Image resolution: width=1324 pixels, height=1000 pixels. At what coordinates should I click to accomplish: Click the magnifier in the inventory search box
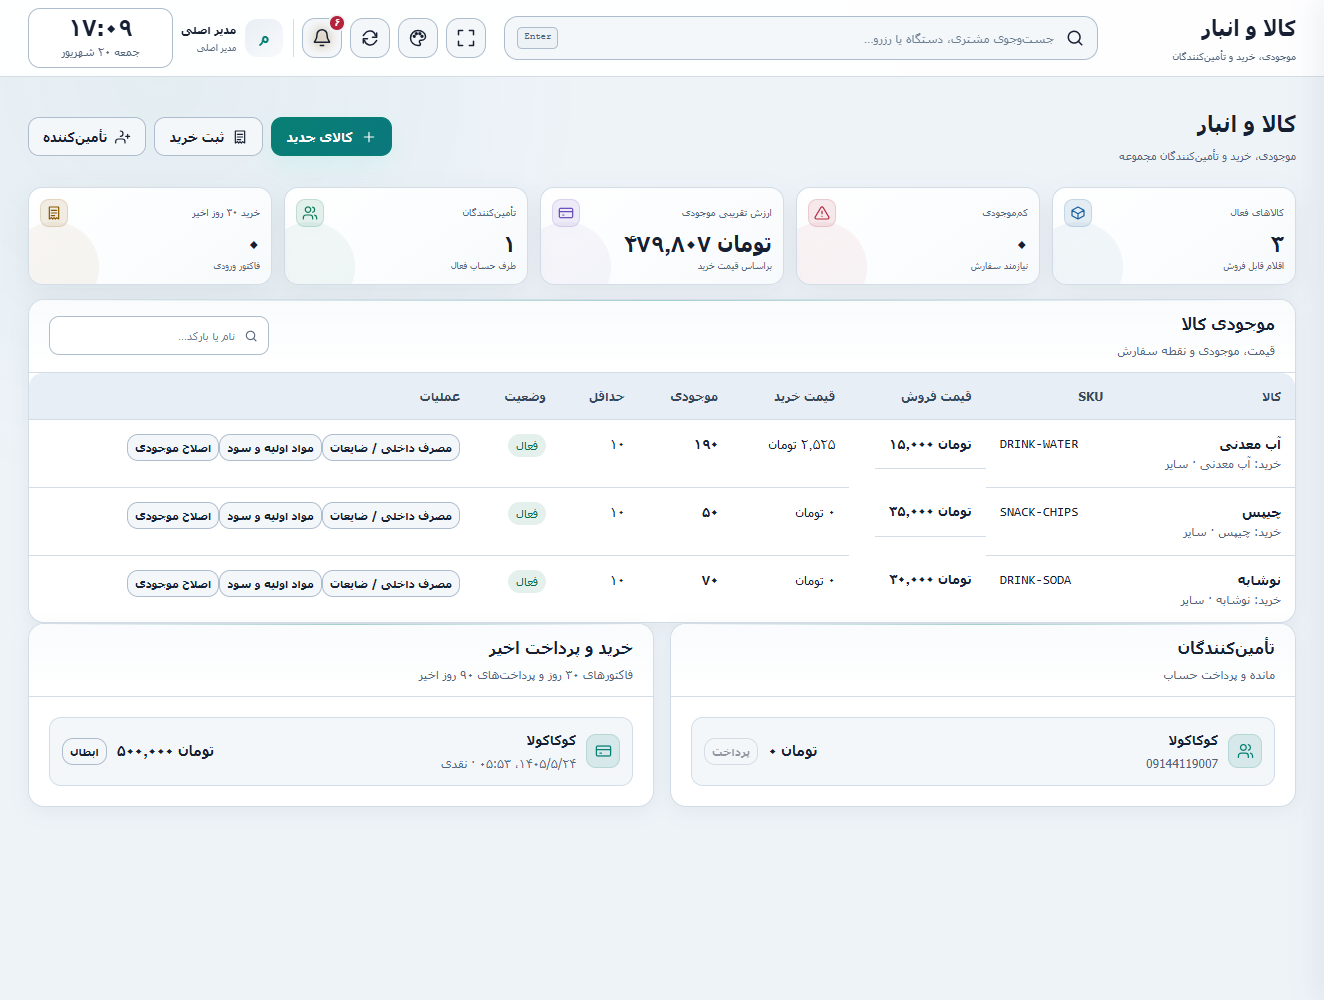coord(251,336)
